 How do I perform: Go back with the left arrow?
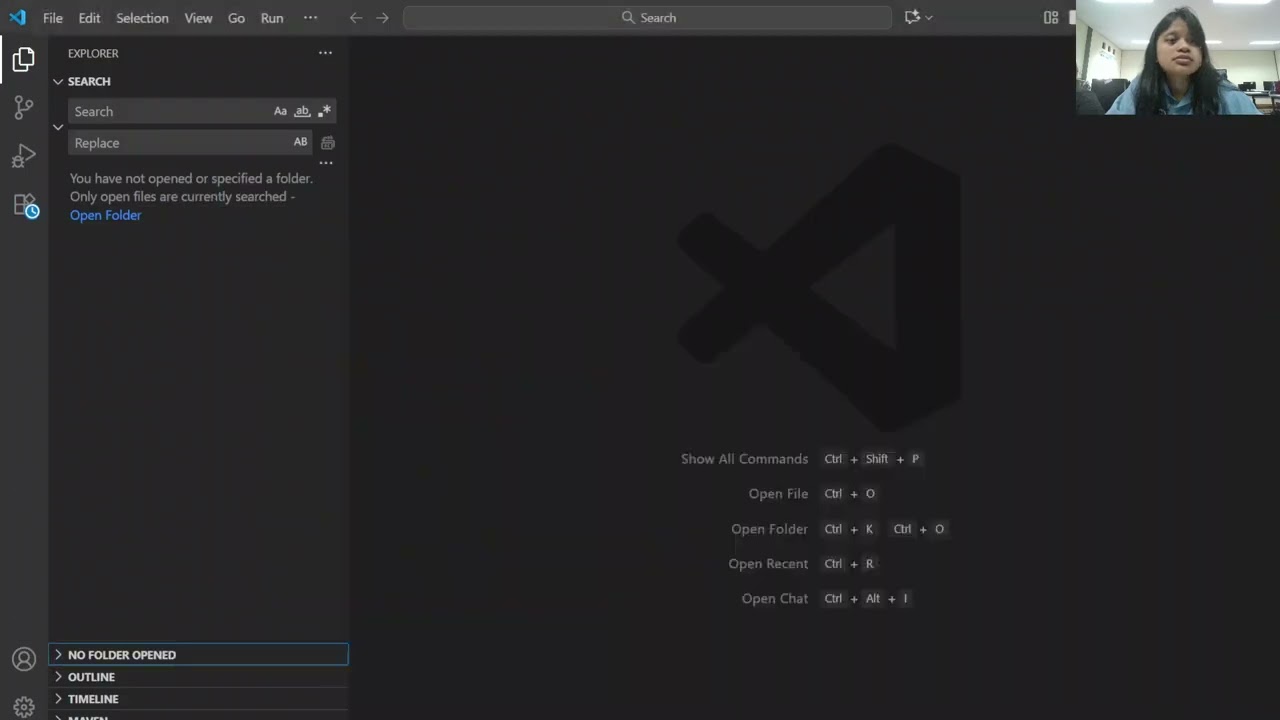(356, 18)
